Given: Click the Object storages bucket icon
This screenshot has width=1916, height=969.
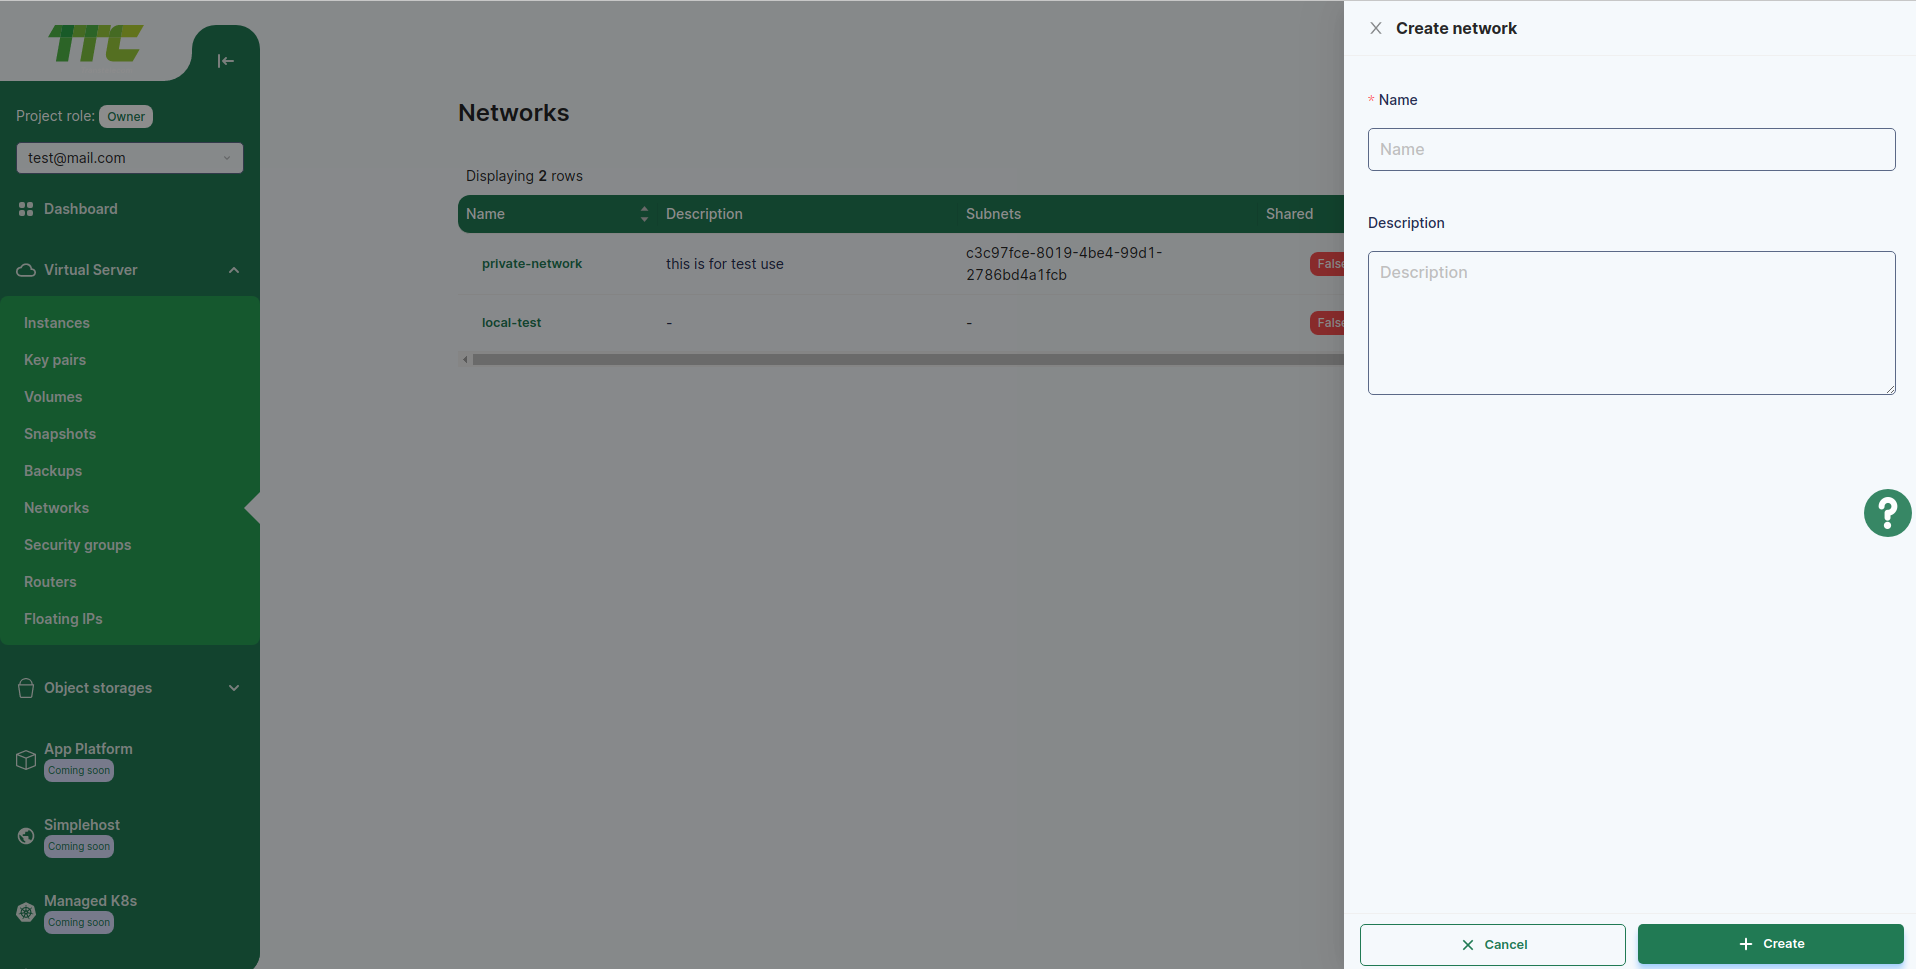Looking at the screenshot, I should [26, 688].
